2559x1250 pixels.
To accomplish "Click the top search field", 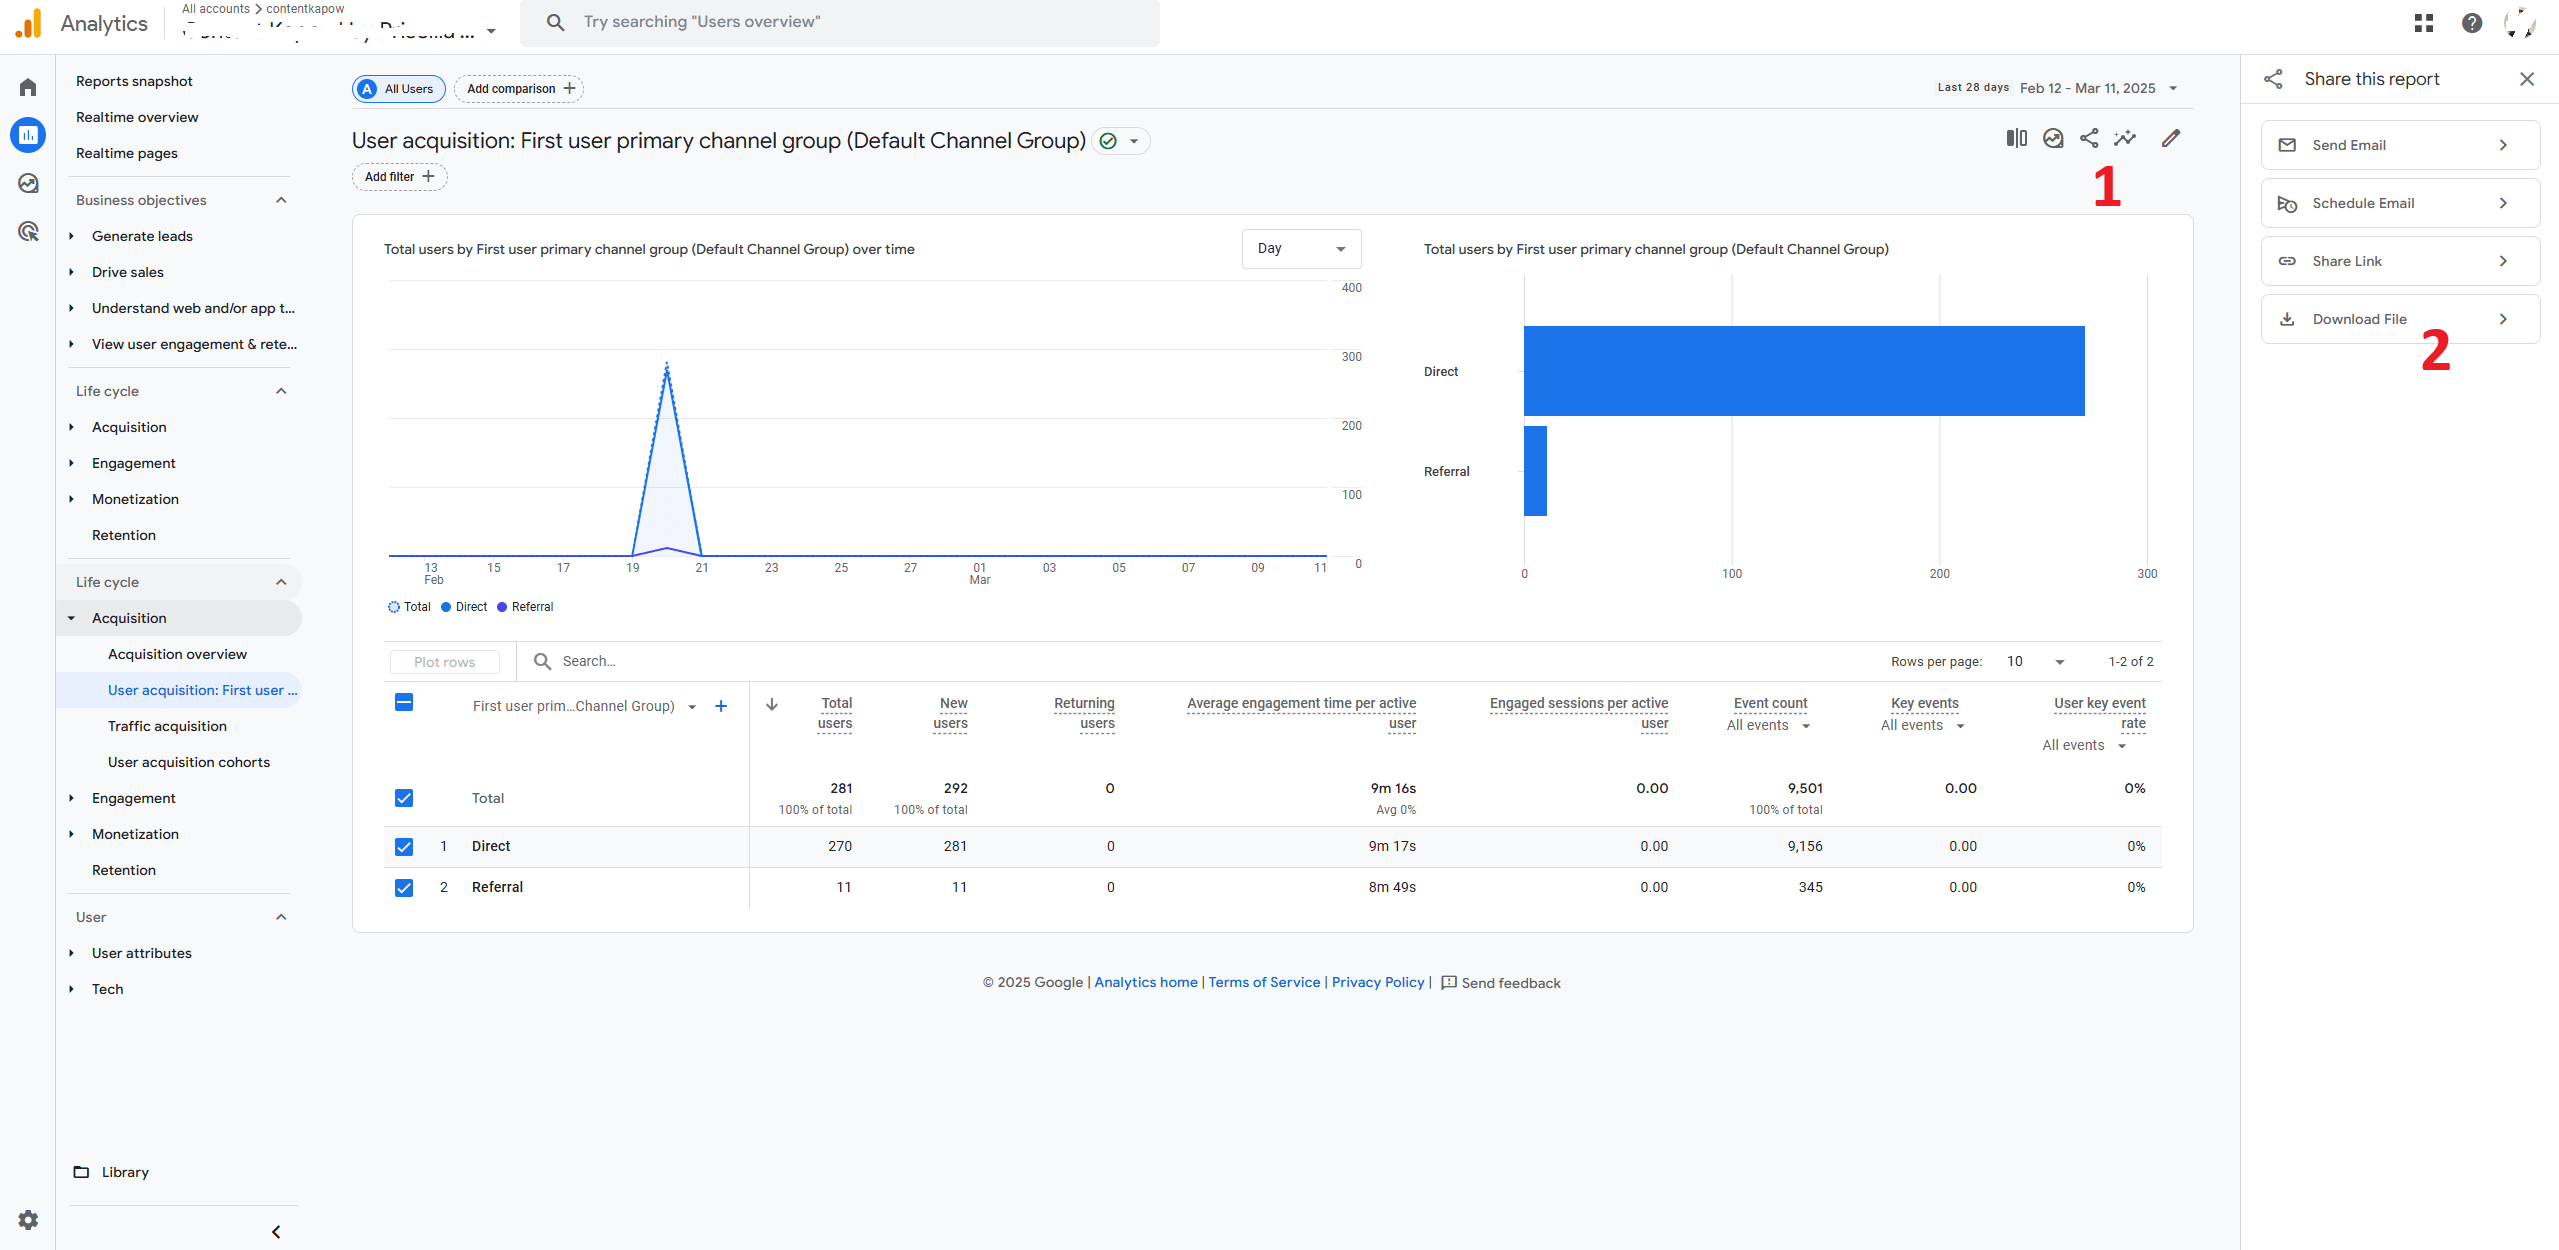I will point(840,22).
